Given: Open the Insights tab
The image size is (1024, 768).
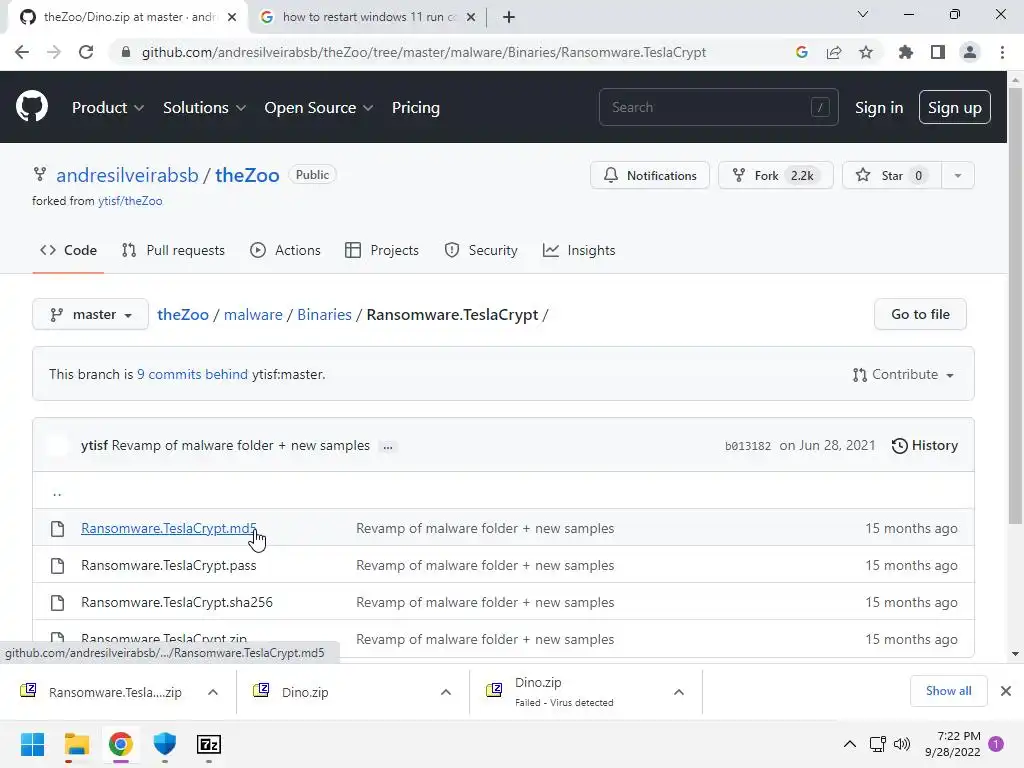Looking at the screenshot, I should (x=579, y=250).
